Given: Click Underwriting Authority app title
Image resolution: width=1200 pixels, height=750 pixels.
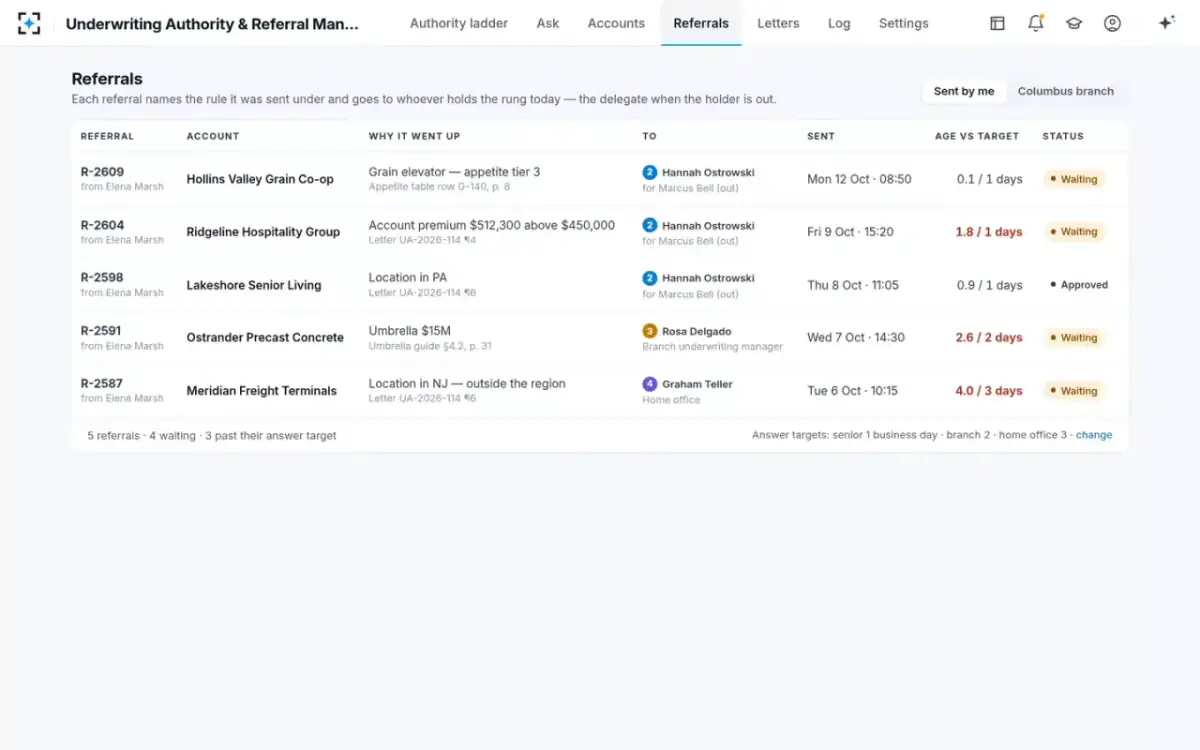Looking at the screenshot, I should 212,23.
